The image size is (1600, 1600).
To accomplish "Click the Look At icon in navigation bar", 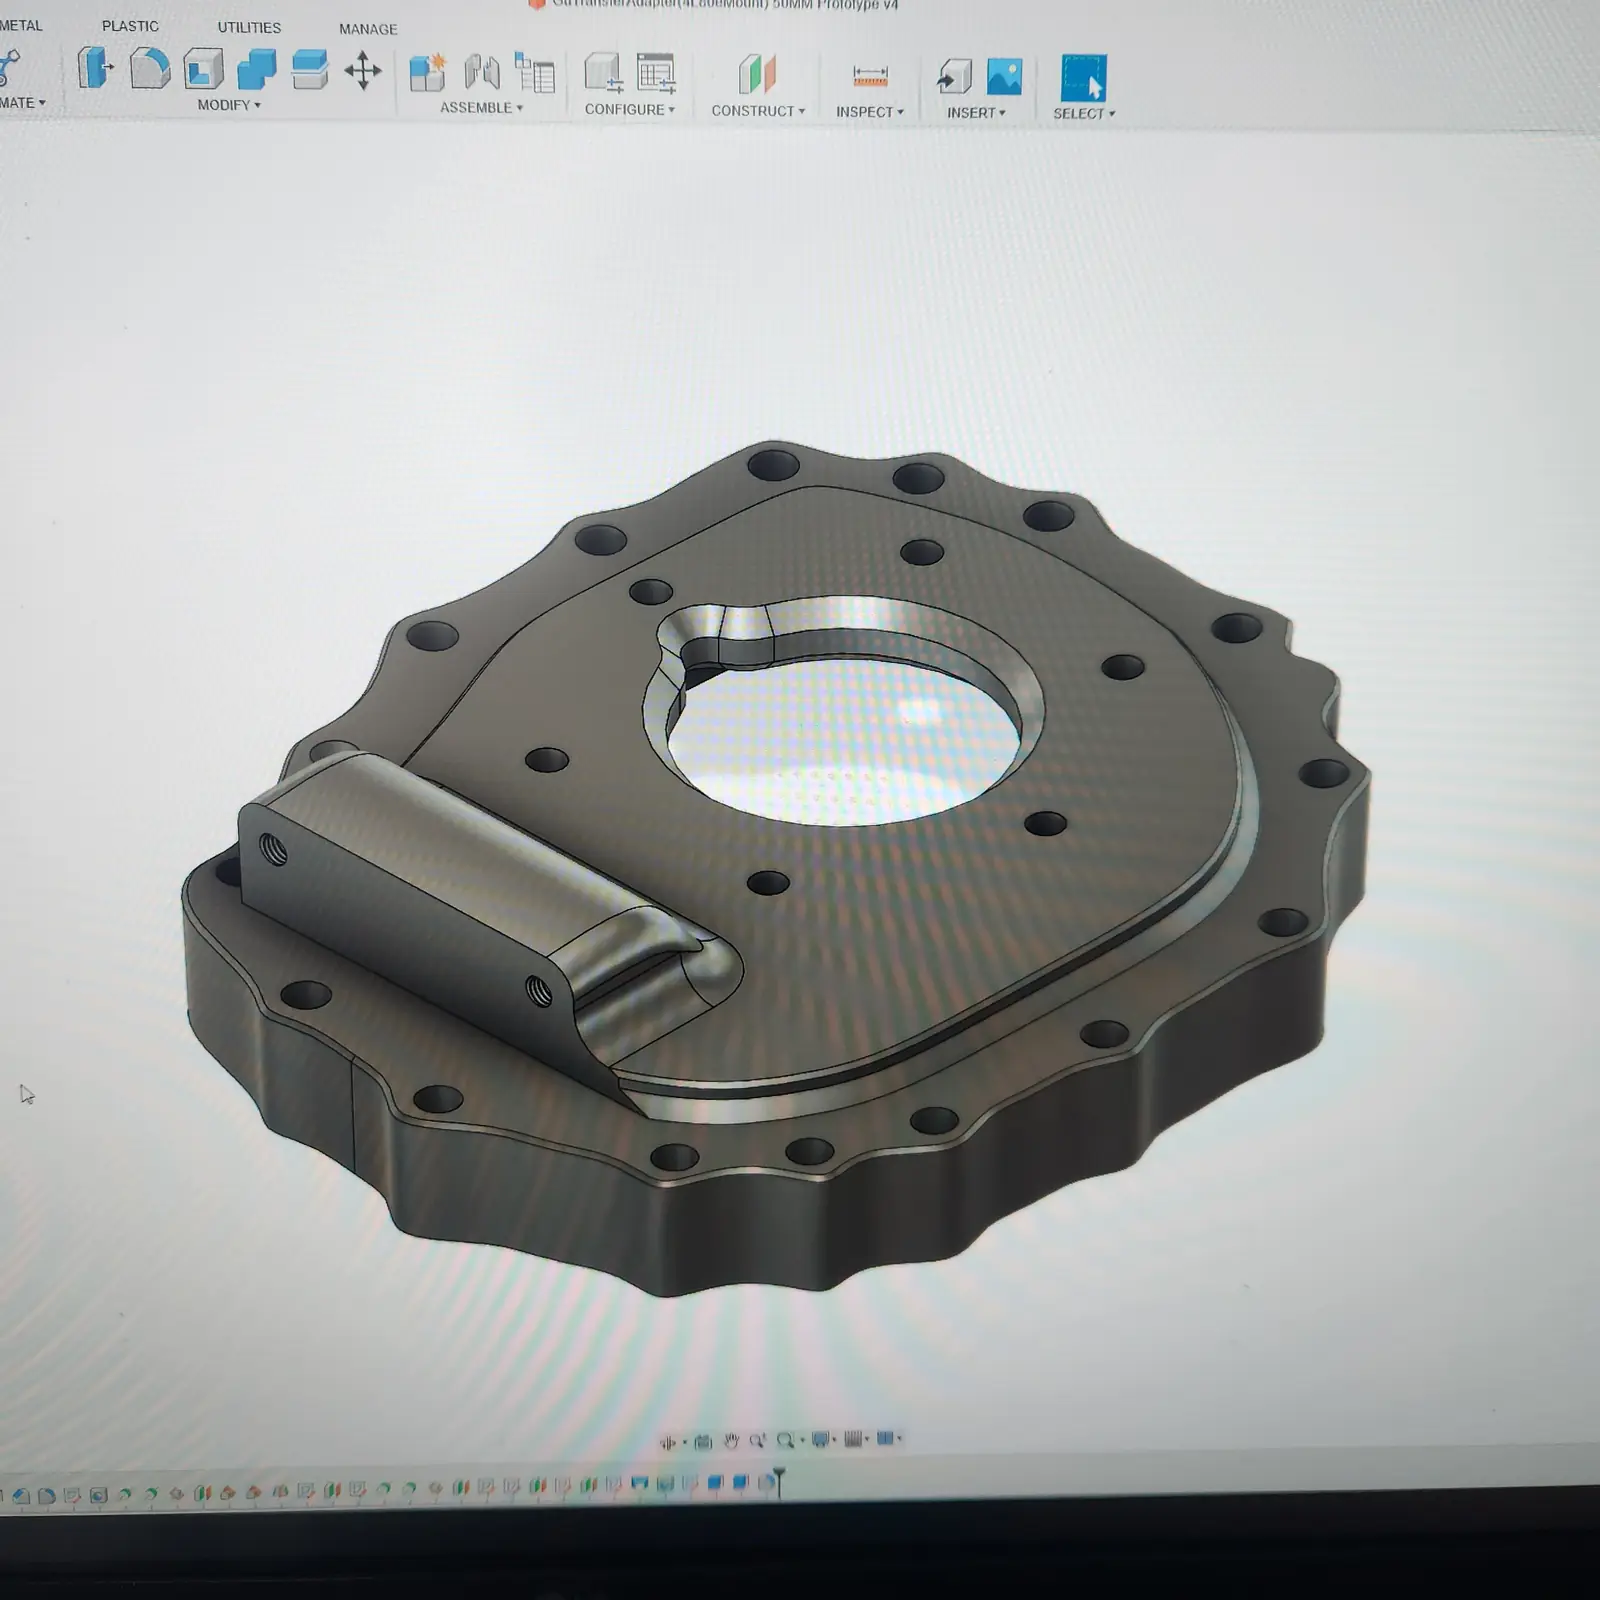I will [703, 1441].
